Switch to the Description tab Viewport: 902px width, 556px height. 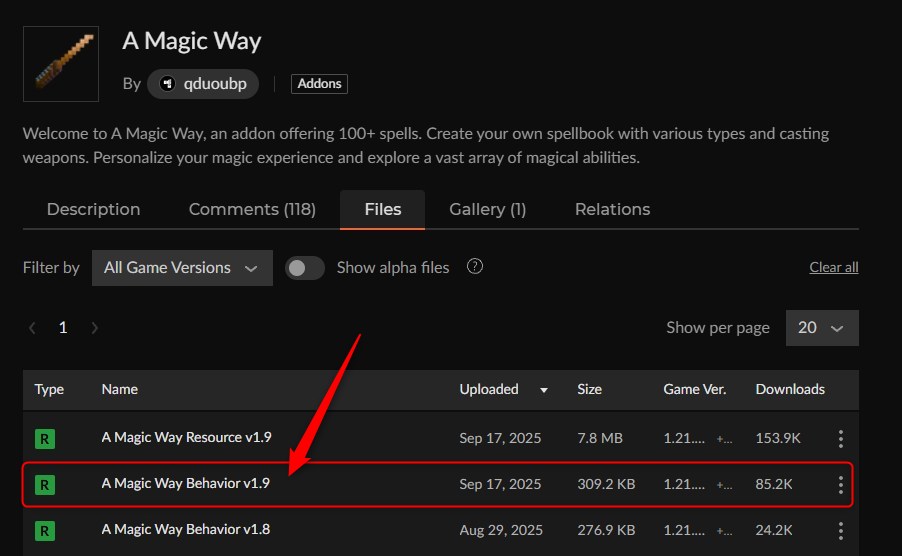(93, 209)
